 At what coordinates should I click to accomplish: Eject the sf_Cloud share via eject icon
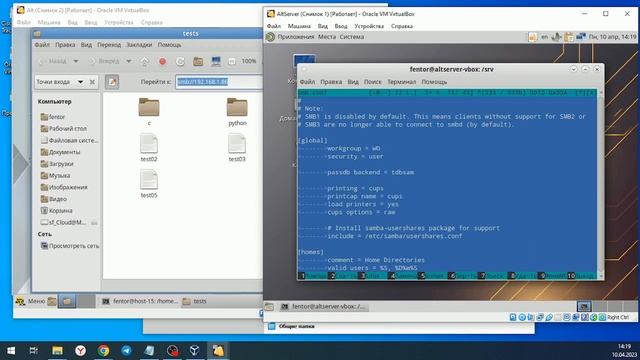[94, 223]
